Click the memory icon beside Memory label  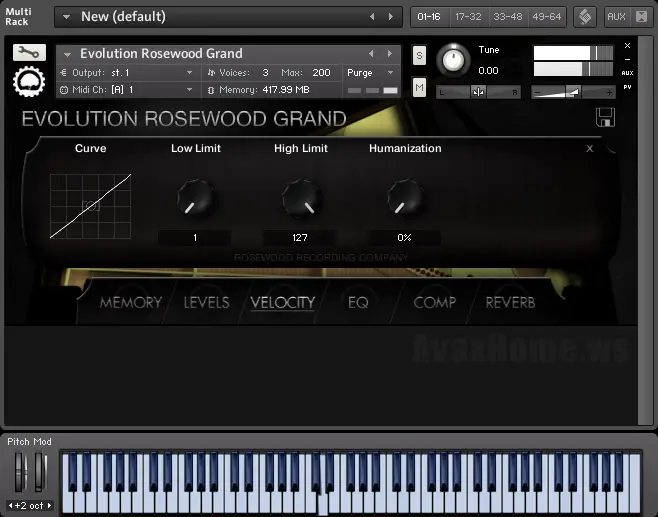[x=211, y=90]
